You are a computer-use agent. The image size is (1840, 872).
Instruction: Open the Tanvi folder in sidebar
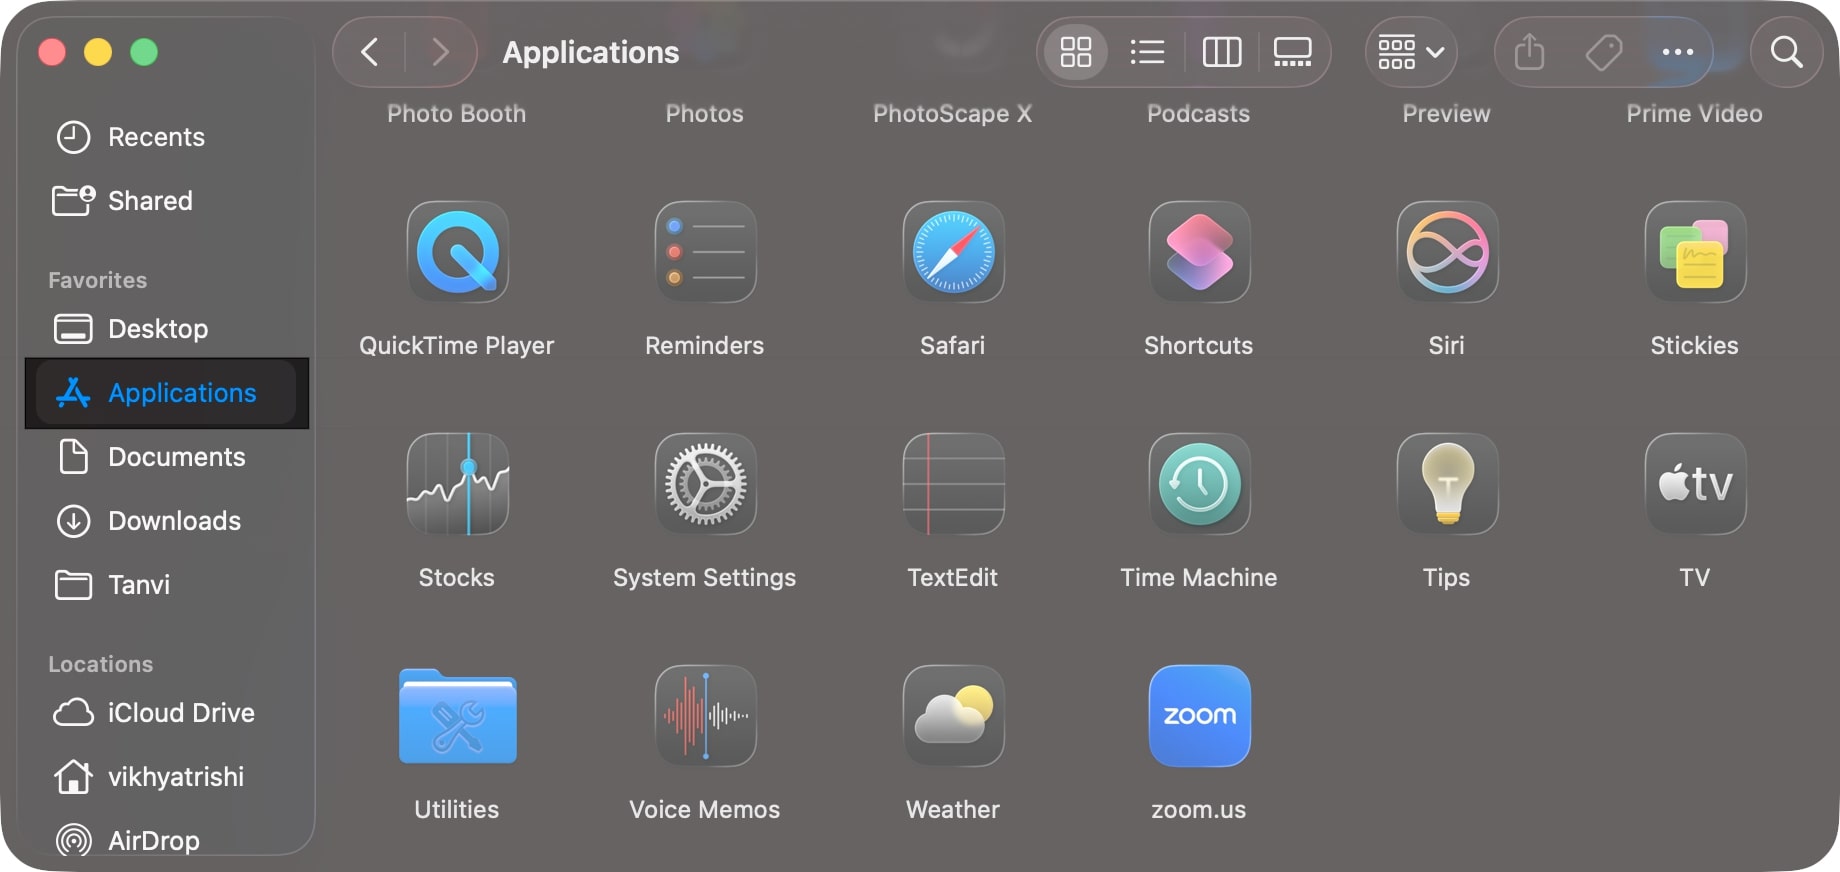coord(165,585)
